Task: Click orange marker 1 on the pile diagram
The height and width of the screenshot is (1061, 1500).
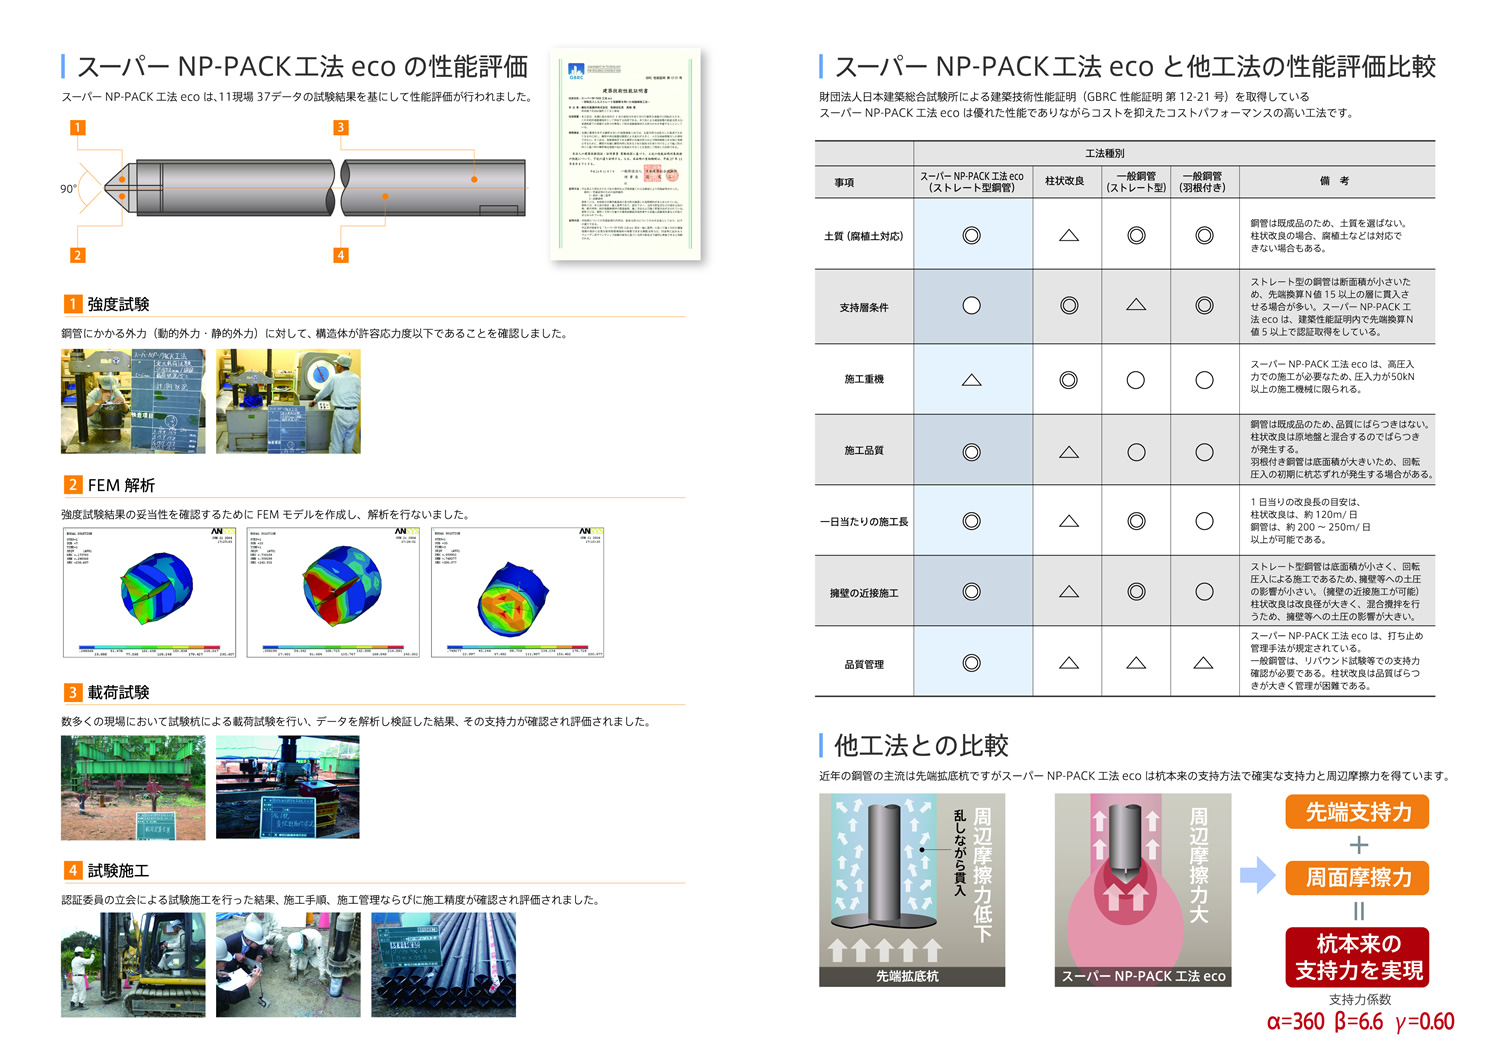Action: click(x=77, y=127)
